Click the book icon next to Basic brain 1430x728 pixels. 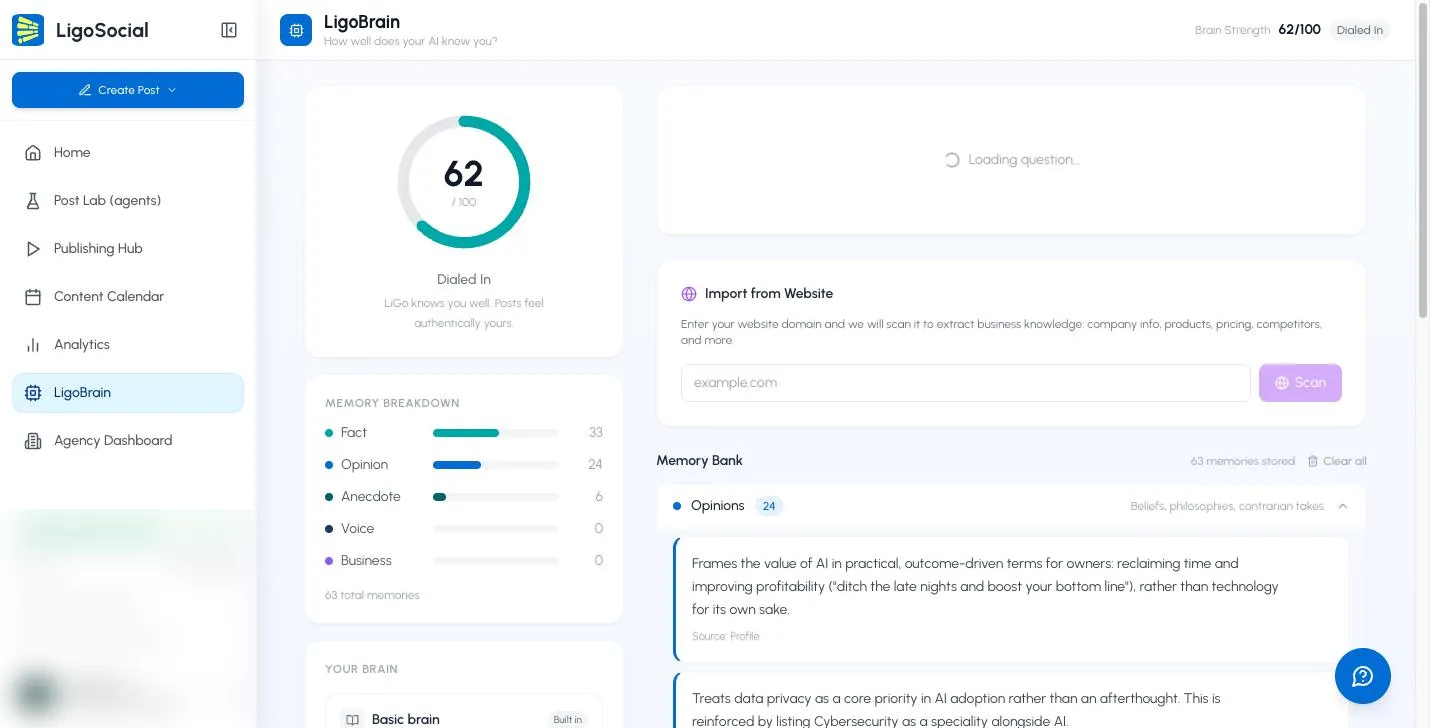(351, 719)
